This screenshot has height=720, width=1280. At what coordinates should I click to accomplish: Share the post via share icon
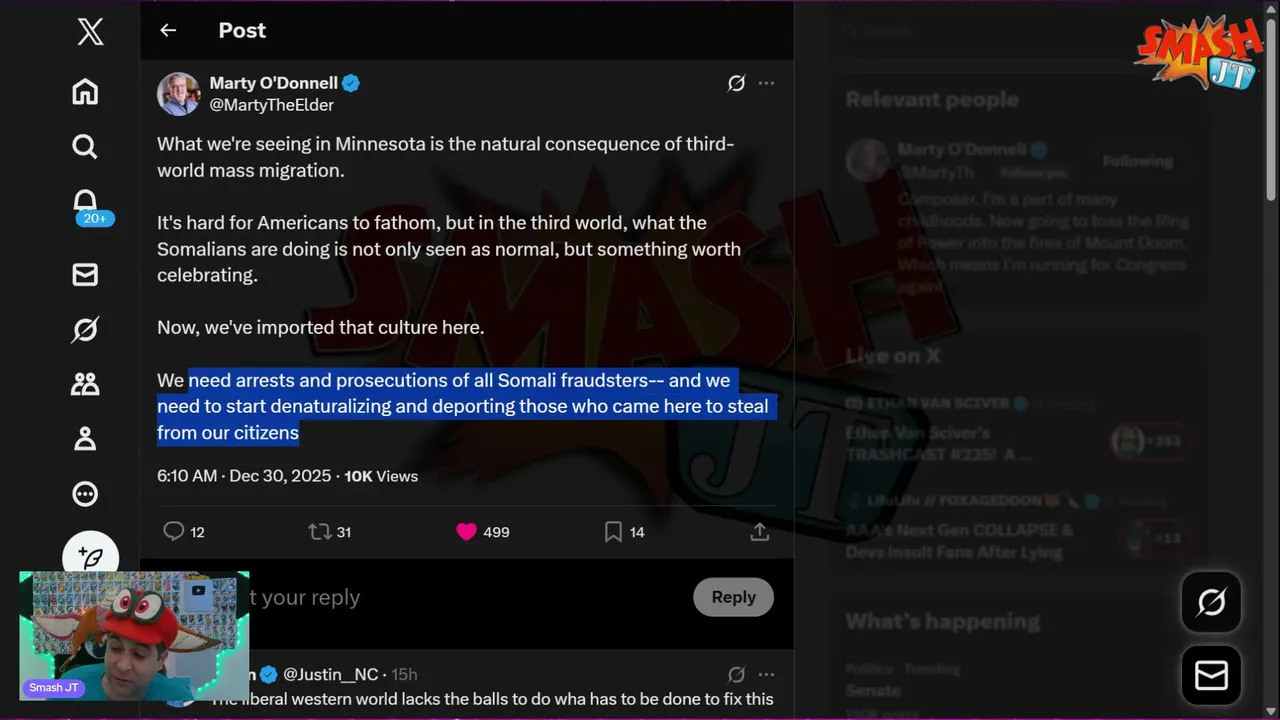point(760,532)
